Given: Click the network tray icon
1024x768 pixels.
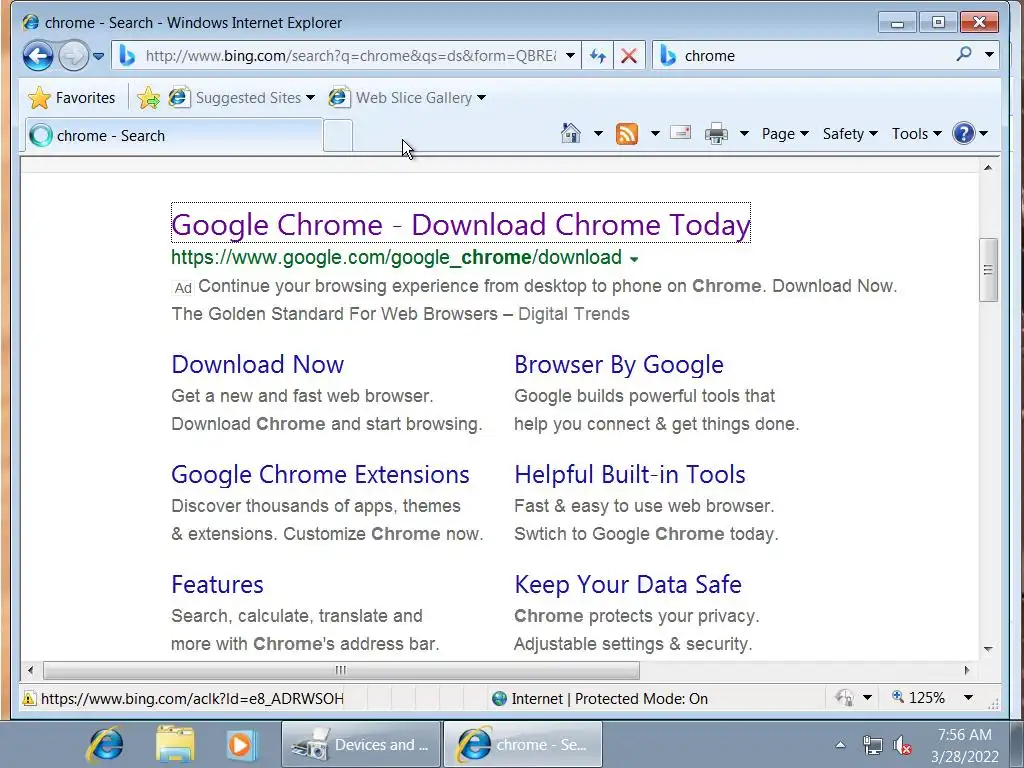Looking at the screenshot, I should tap(872, 745).
